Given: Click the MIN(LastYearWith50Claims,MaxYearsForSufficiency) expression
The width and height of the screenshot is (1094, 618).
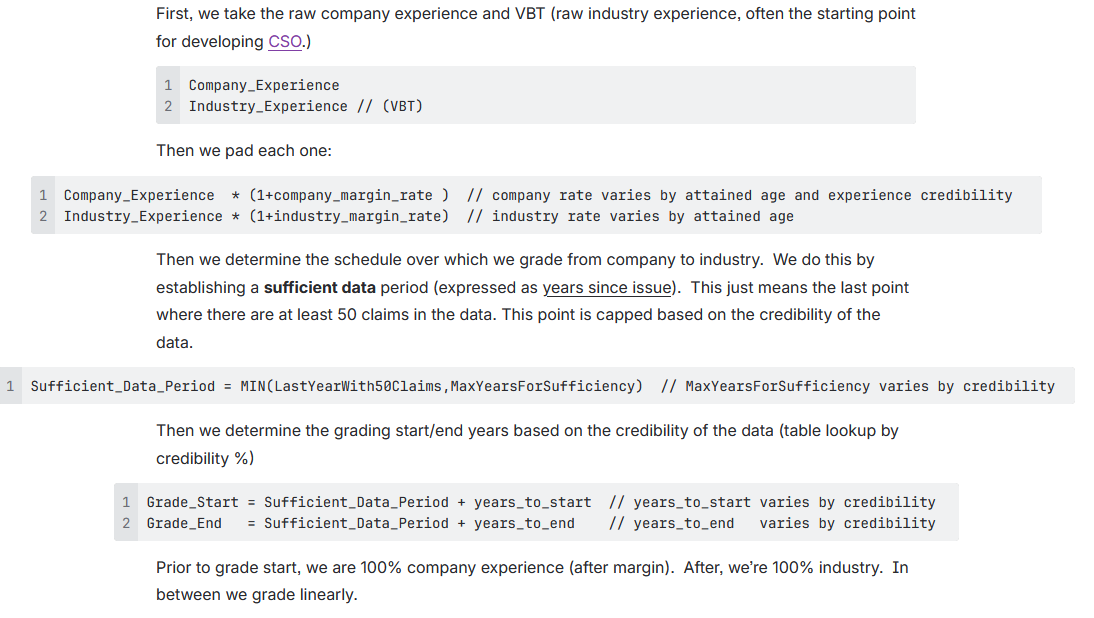Looking at the screenshot, I should point(441,387).
